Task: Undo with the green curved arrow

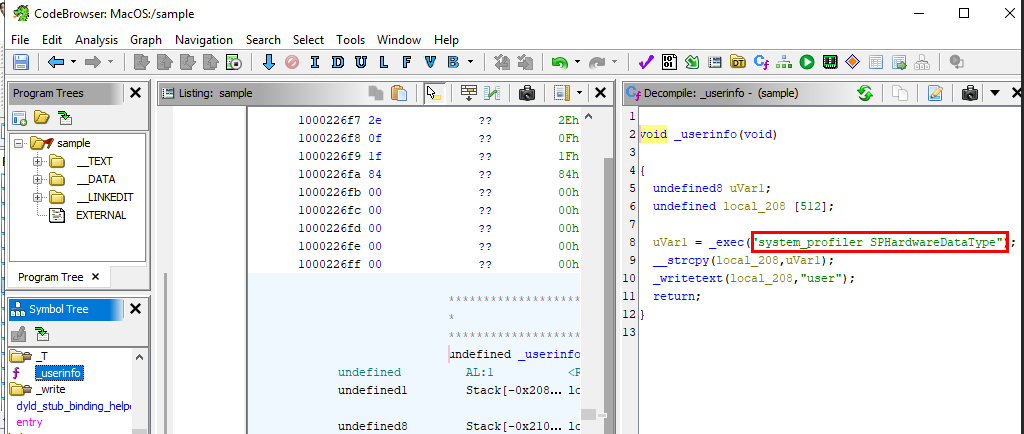Action: click(x=560, y=63)
